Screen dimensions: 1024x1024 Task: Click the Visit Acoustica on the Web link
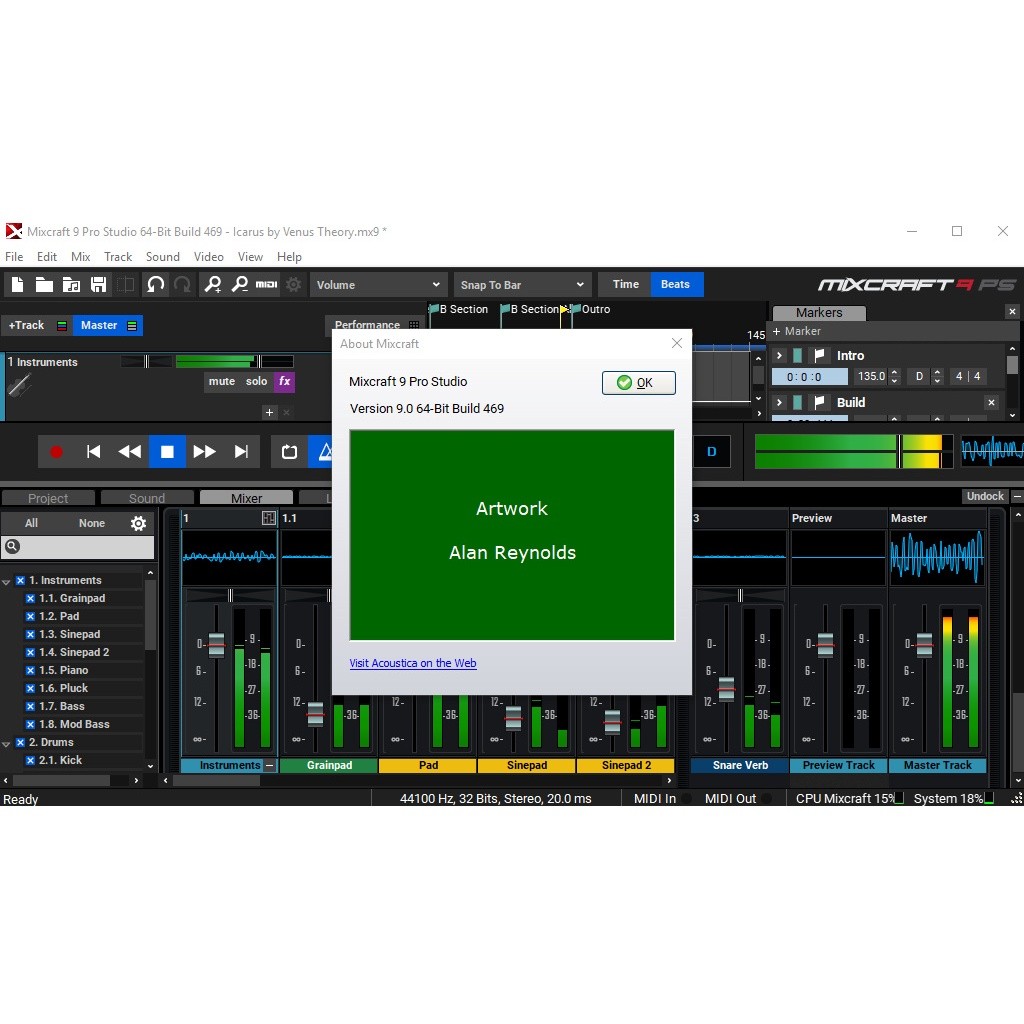(413, 663)
